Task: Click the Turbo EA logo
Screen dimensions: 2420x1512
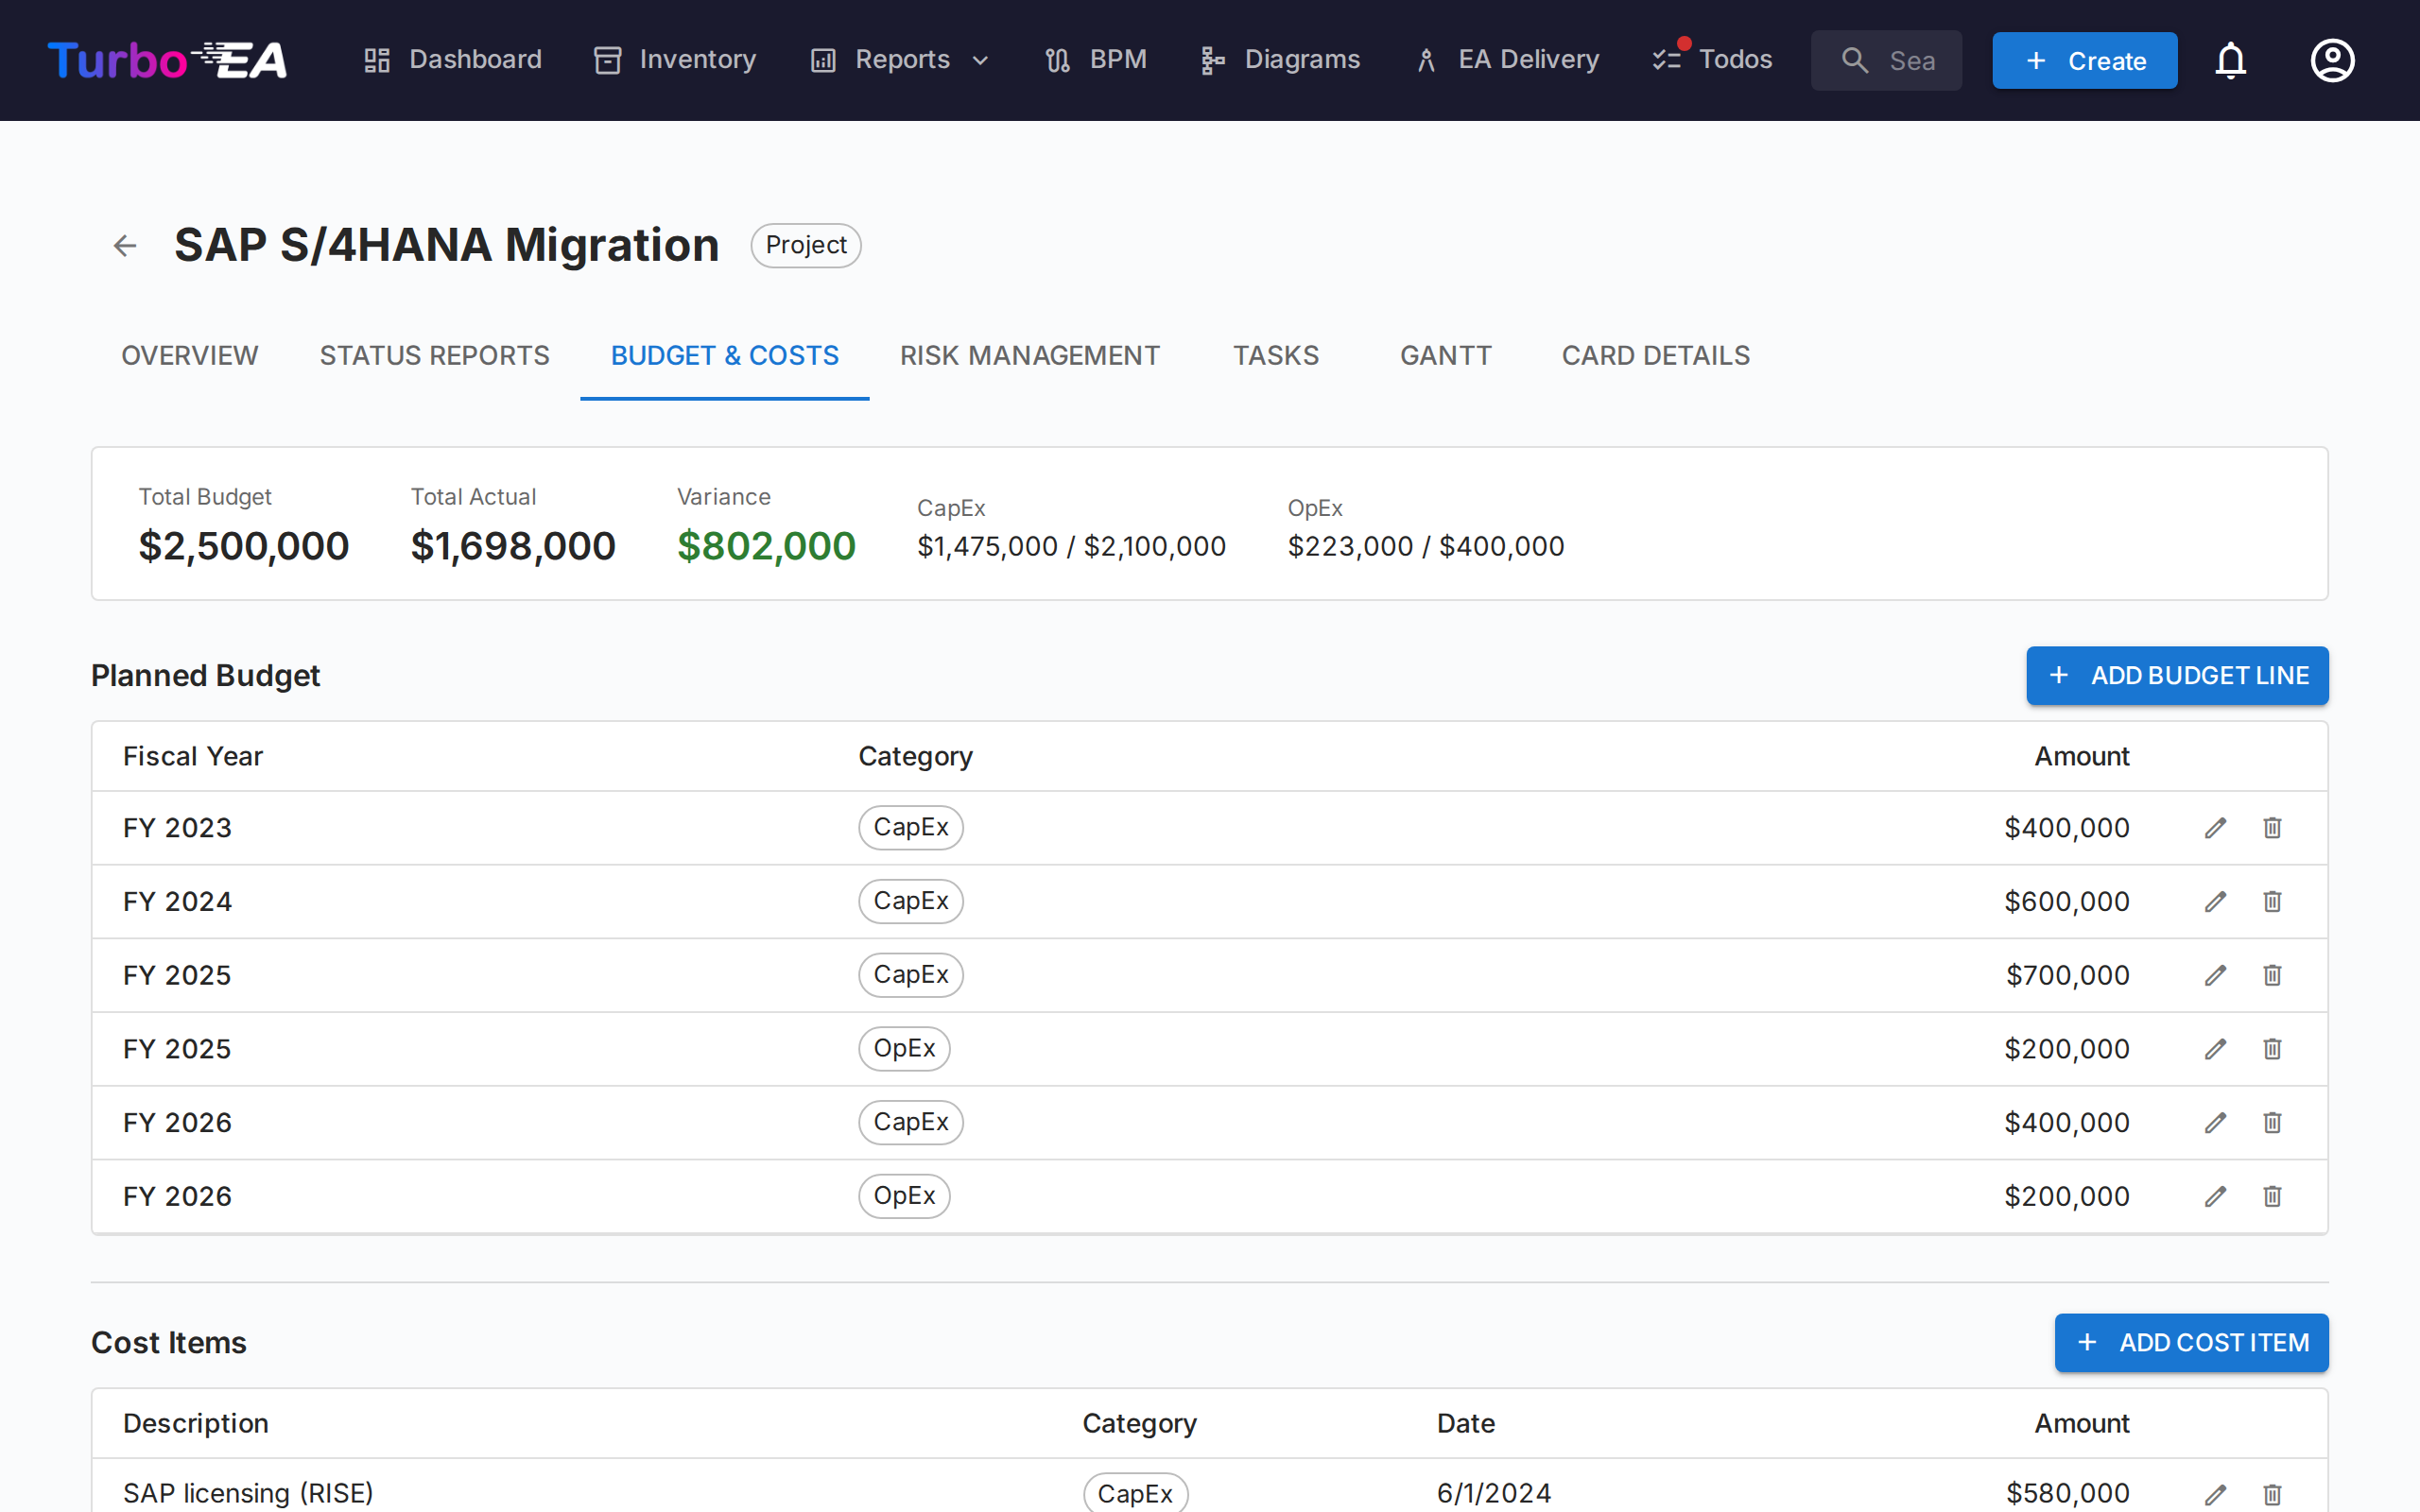Action: coord(168,61)
